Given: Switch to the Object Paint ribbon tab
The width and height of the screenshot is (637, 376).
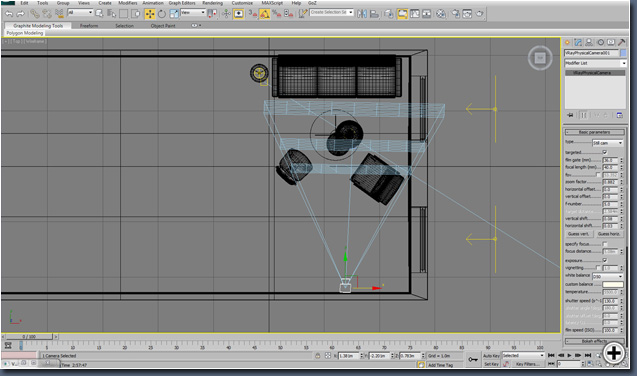Looking at the screenshot, I should pyautogui.click(x=163, y=26).
